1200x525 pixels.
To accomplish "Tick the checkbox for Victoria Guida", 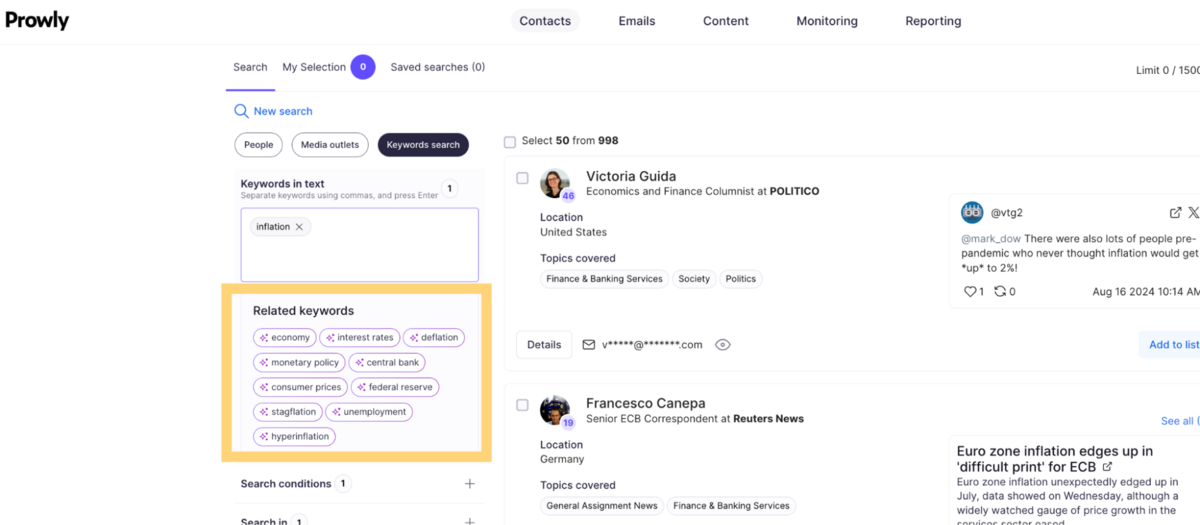I will (522, 178).
